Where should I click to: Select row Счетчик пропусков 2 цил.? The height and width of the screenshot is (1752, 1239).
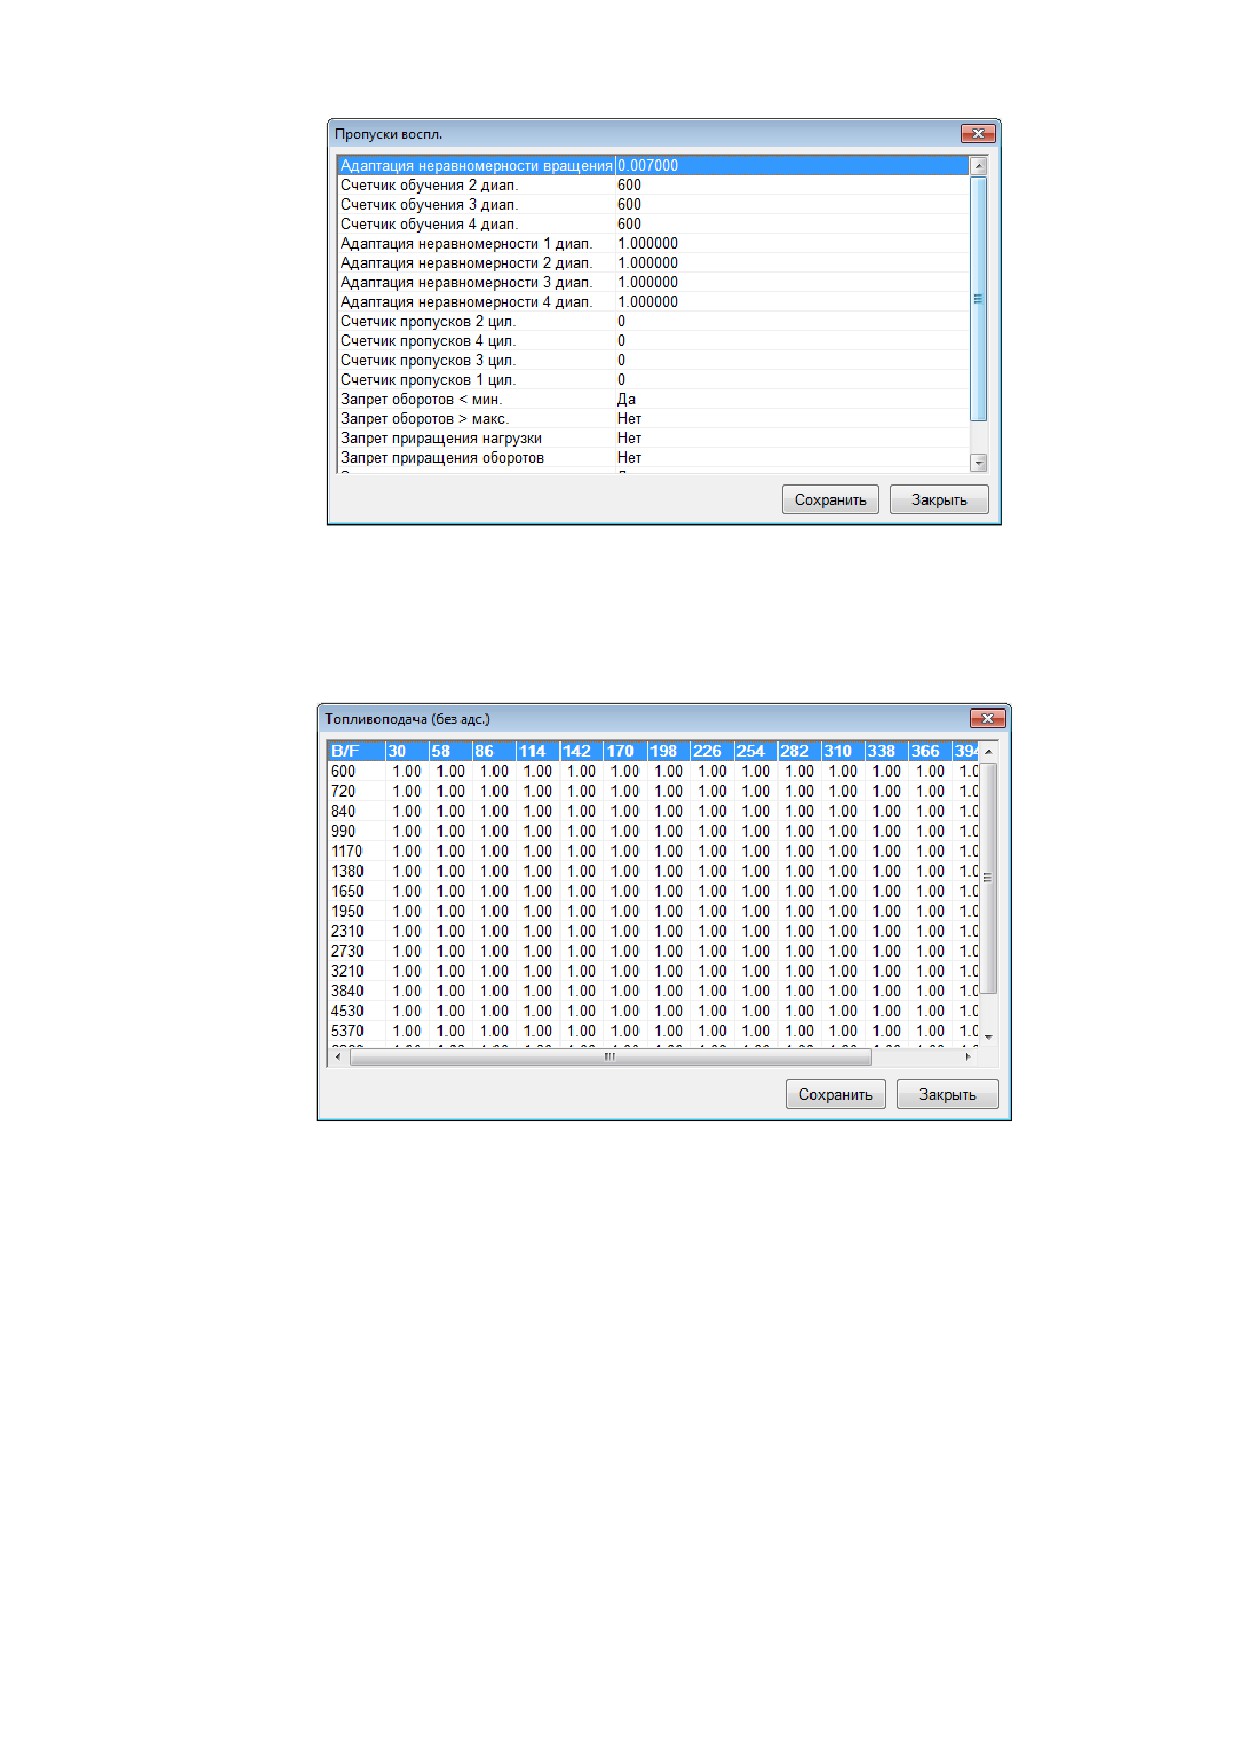point(653,322)
